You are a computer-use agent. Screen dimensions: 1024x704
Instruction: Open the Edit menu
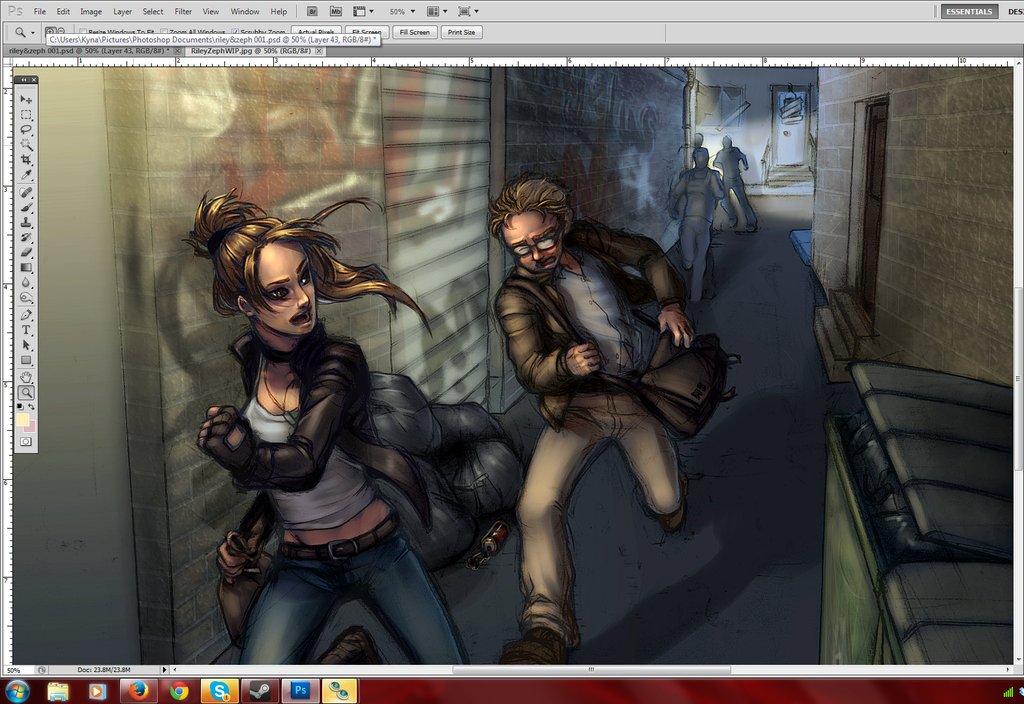pos(63,11)
